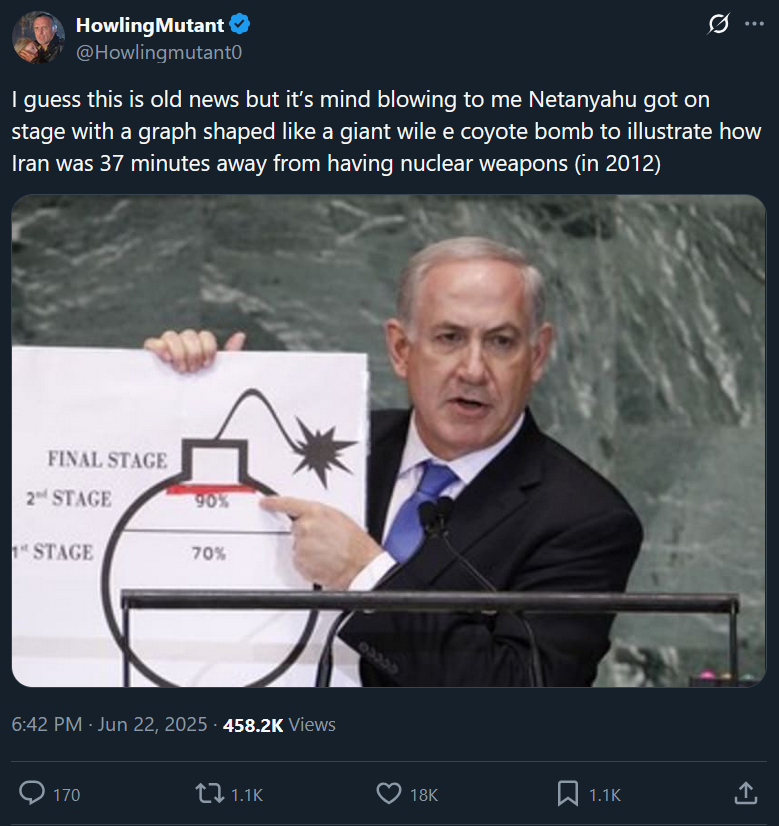Click the share upload arrow icon

(746, 793)
